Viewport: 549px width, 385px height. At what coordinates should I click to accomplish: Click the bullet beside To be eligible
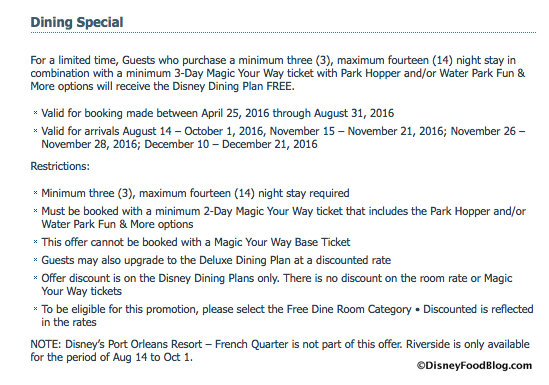35,309
